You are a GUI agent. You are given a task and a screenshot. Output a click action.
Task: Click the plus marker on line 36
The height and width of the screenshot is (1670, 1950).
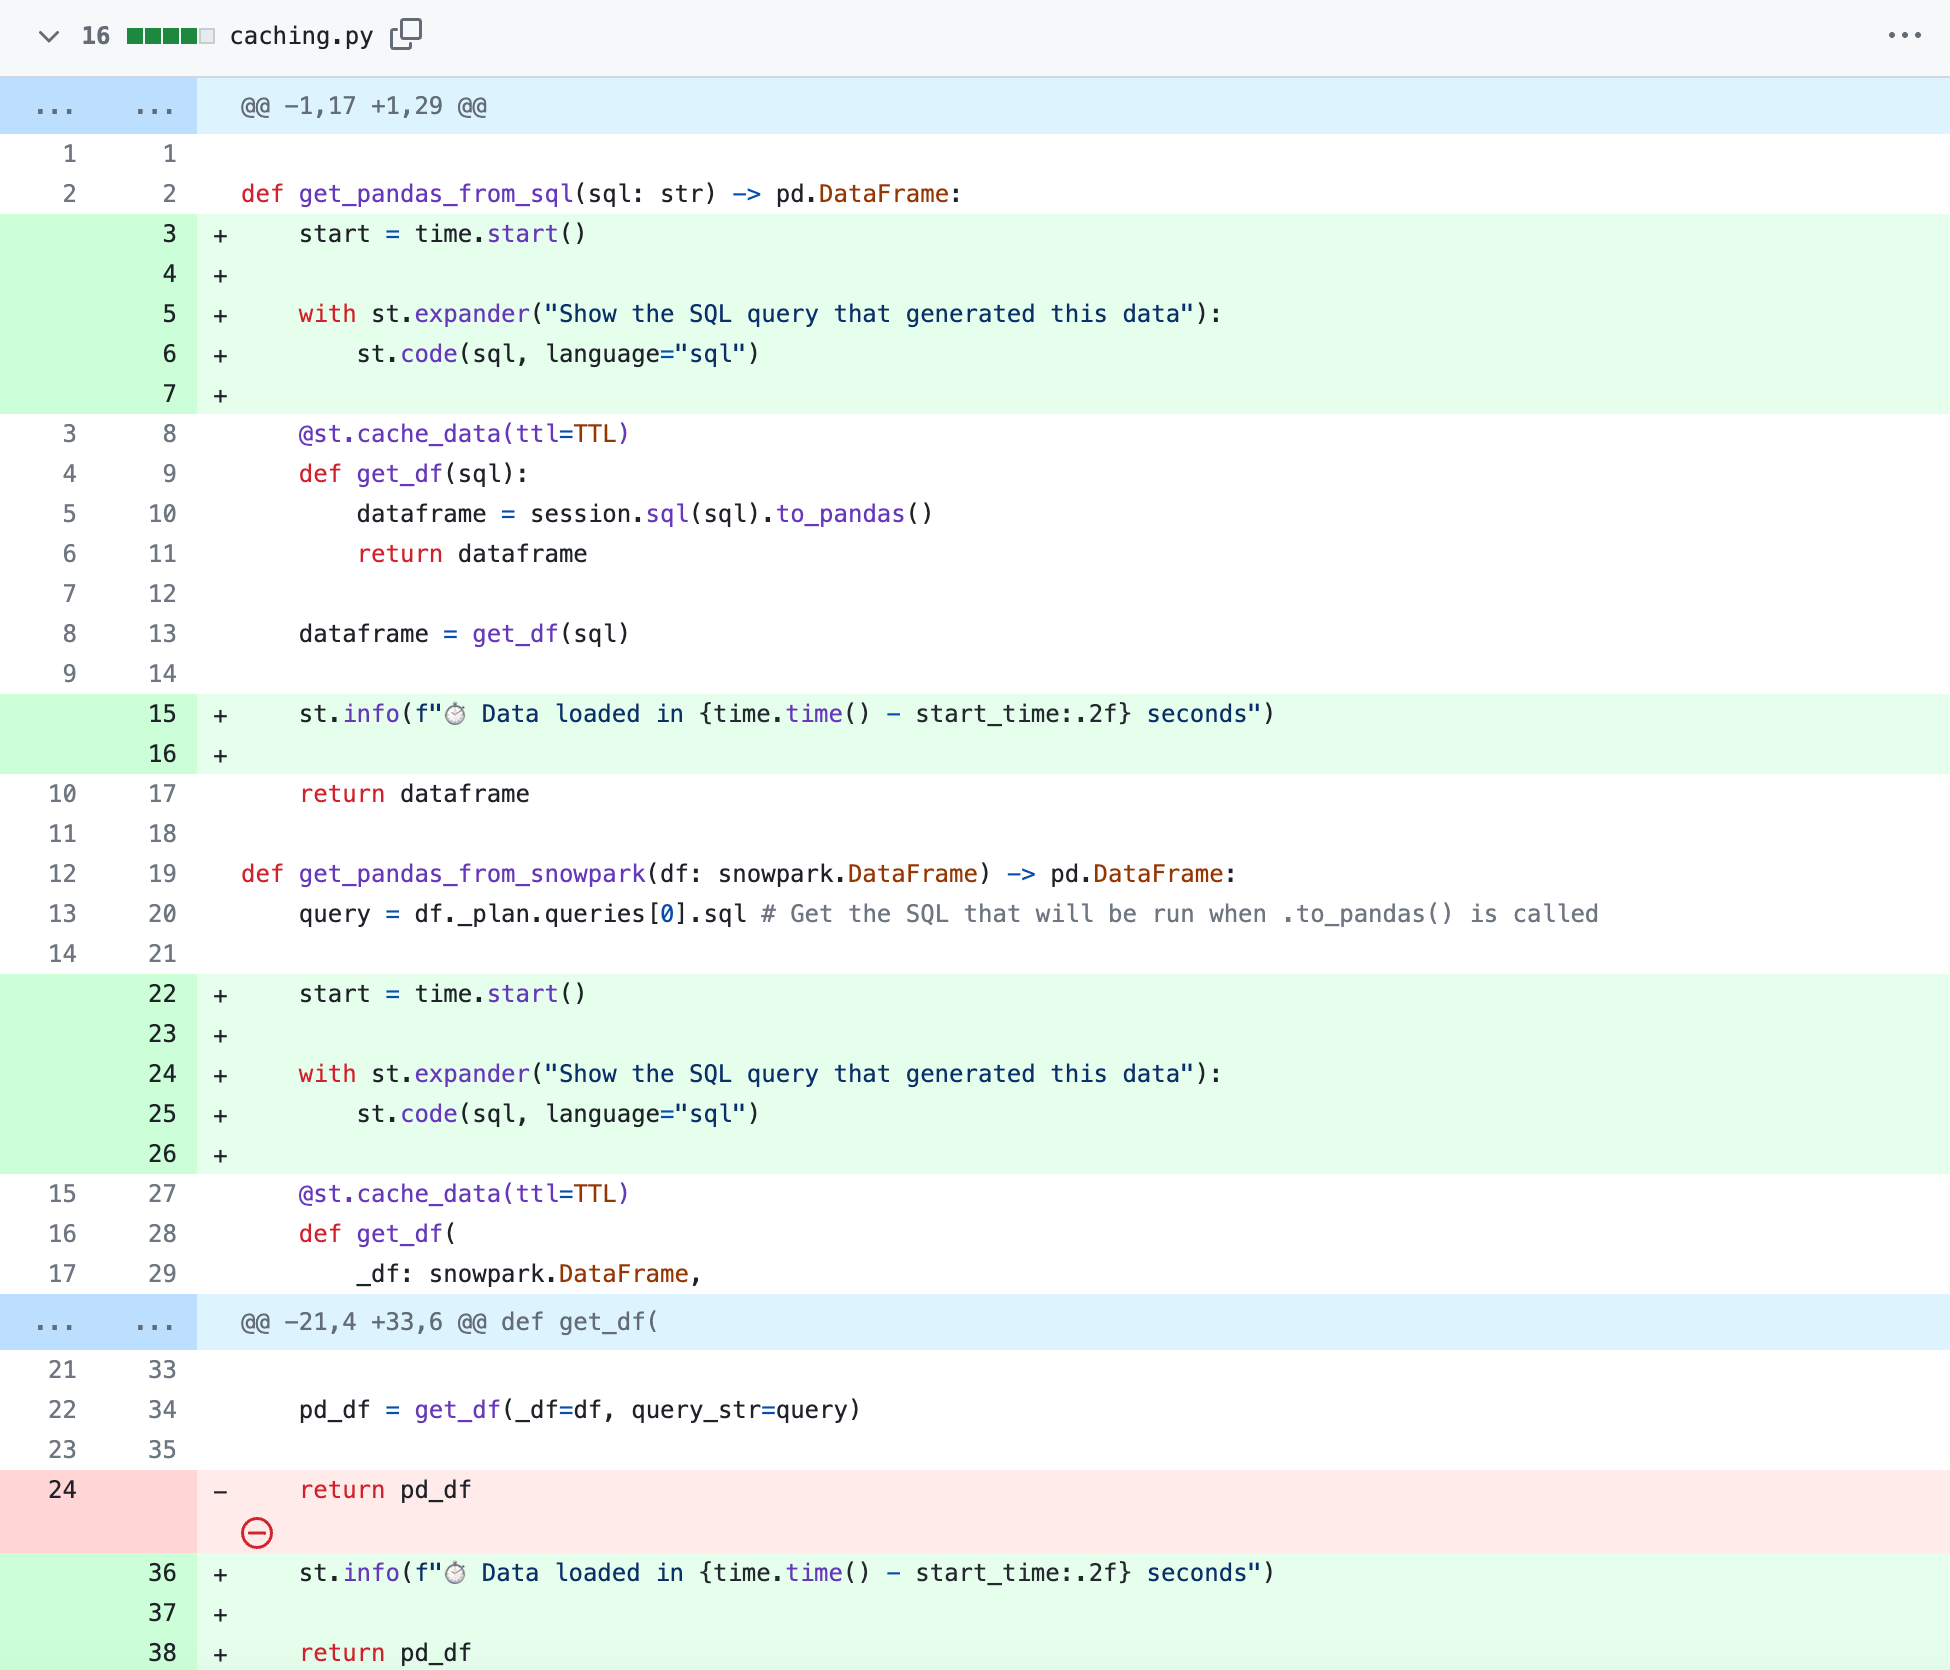point(220,1574)
